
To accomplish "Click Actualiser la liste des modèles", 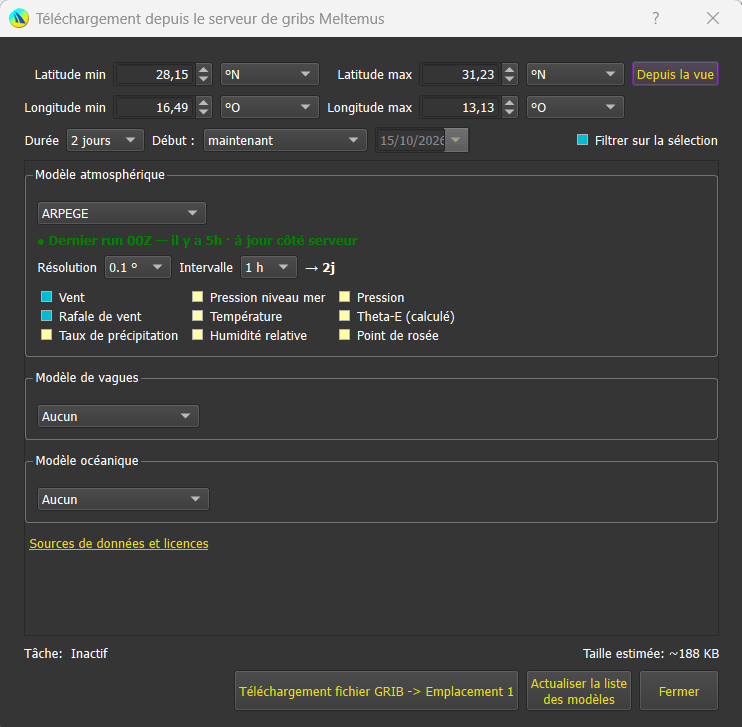I will click(x=579, y=691).
